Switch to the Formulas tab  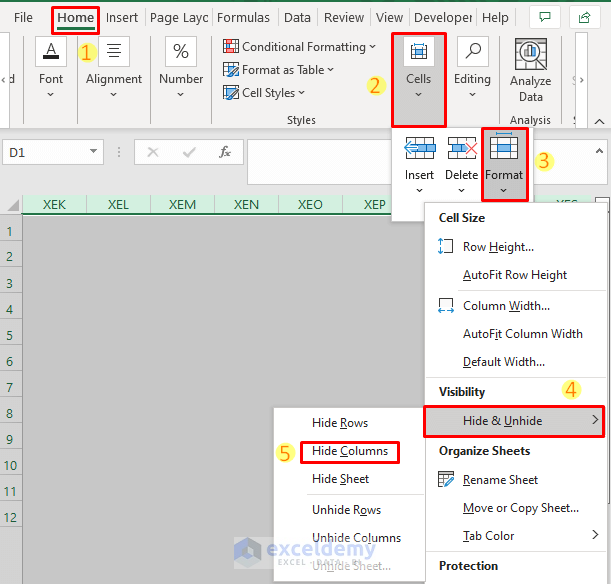(x=243, y=18)
